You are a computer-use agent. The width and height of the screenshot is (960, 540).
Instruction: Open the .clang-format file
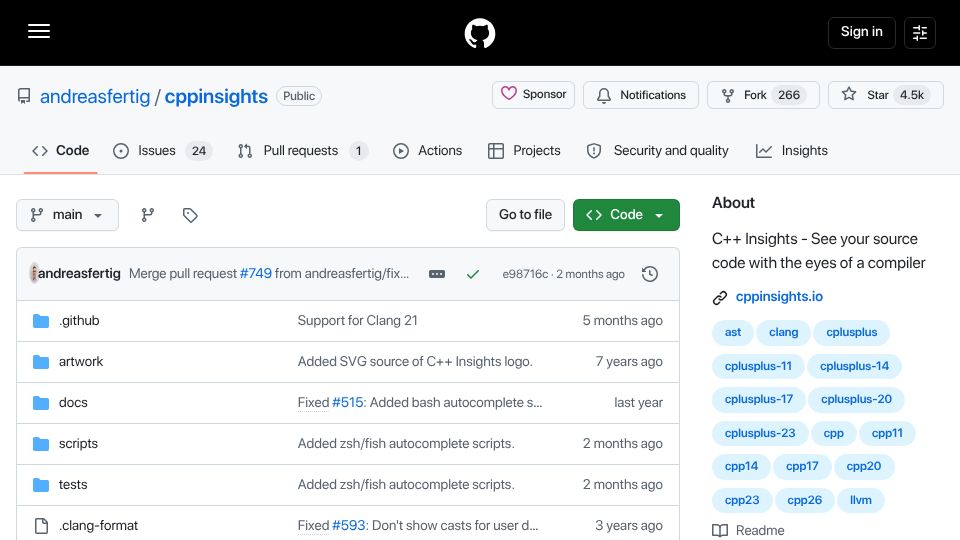click(x=99, y=526)
